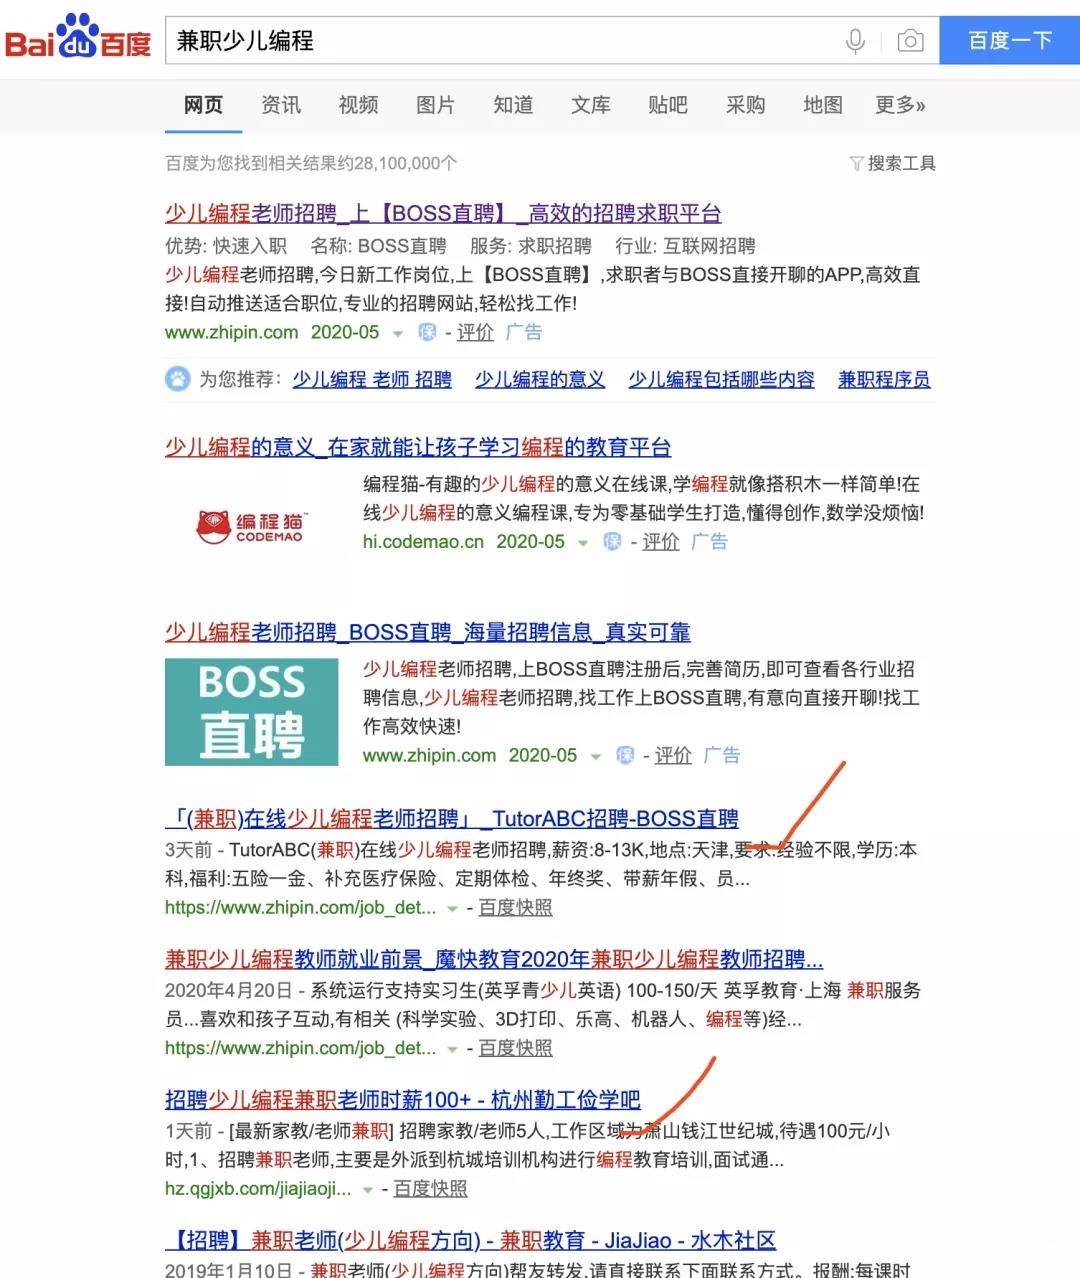Image resolution: width=1080 pixels, height=1278 pixels.
Task: Open the 更多» tab menu
Action: click(x=900, y=105)
